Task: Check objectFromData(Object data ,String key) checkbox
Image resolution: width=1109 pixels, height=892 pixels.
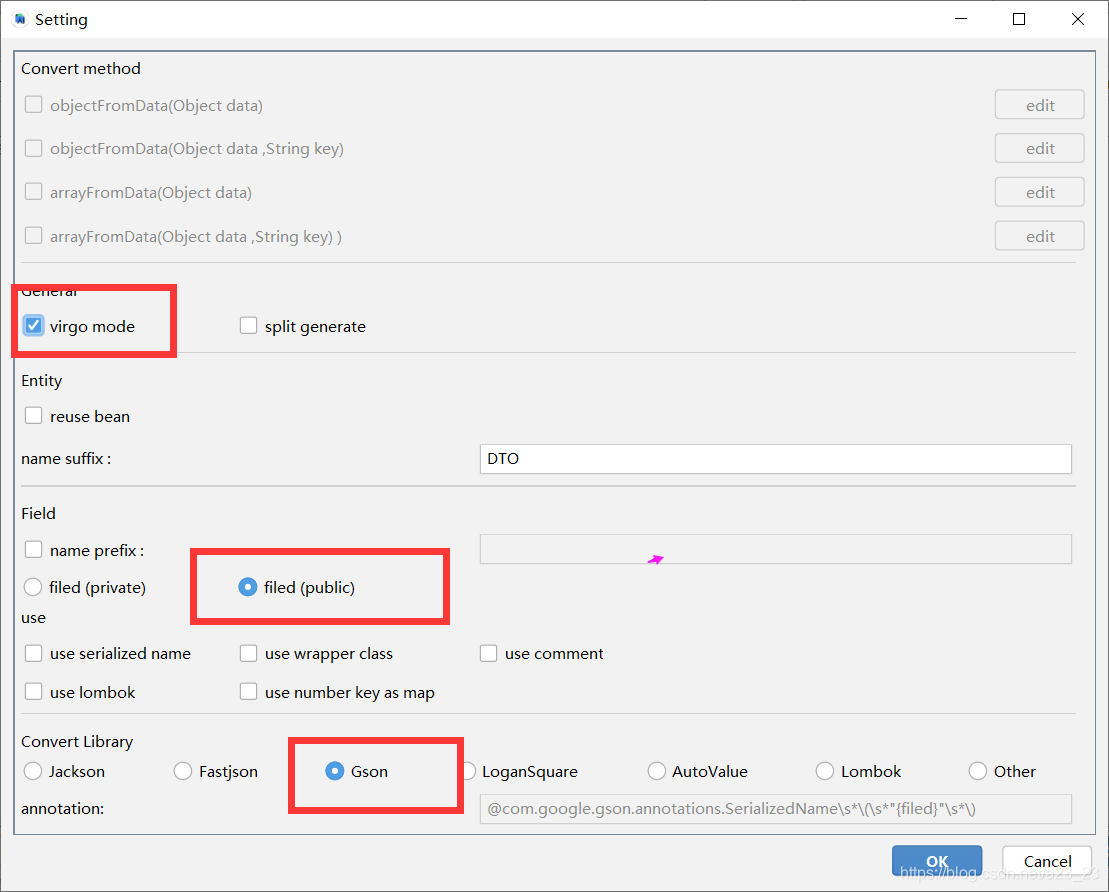Action: [33, 149]
